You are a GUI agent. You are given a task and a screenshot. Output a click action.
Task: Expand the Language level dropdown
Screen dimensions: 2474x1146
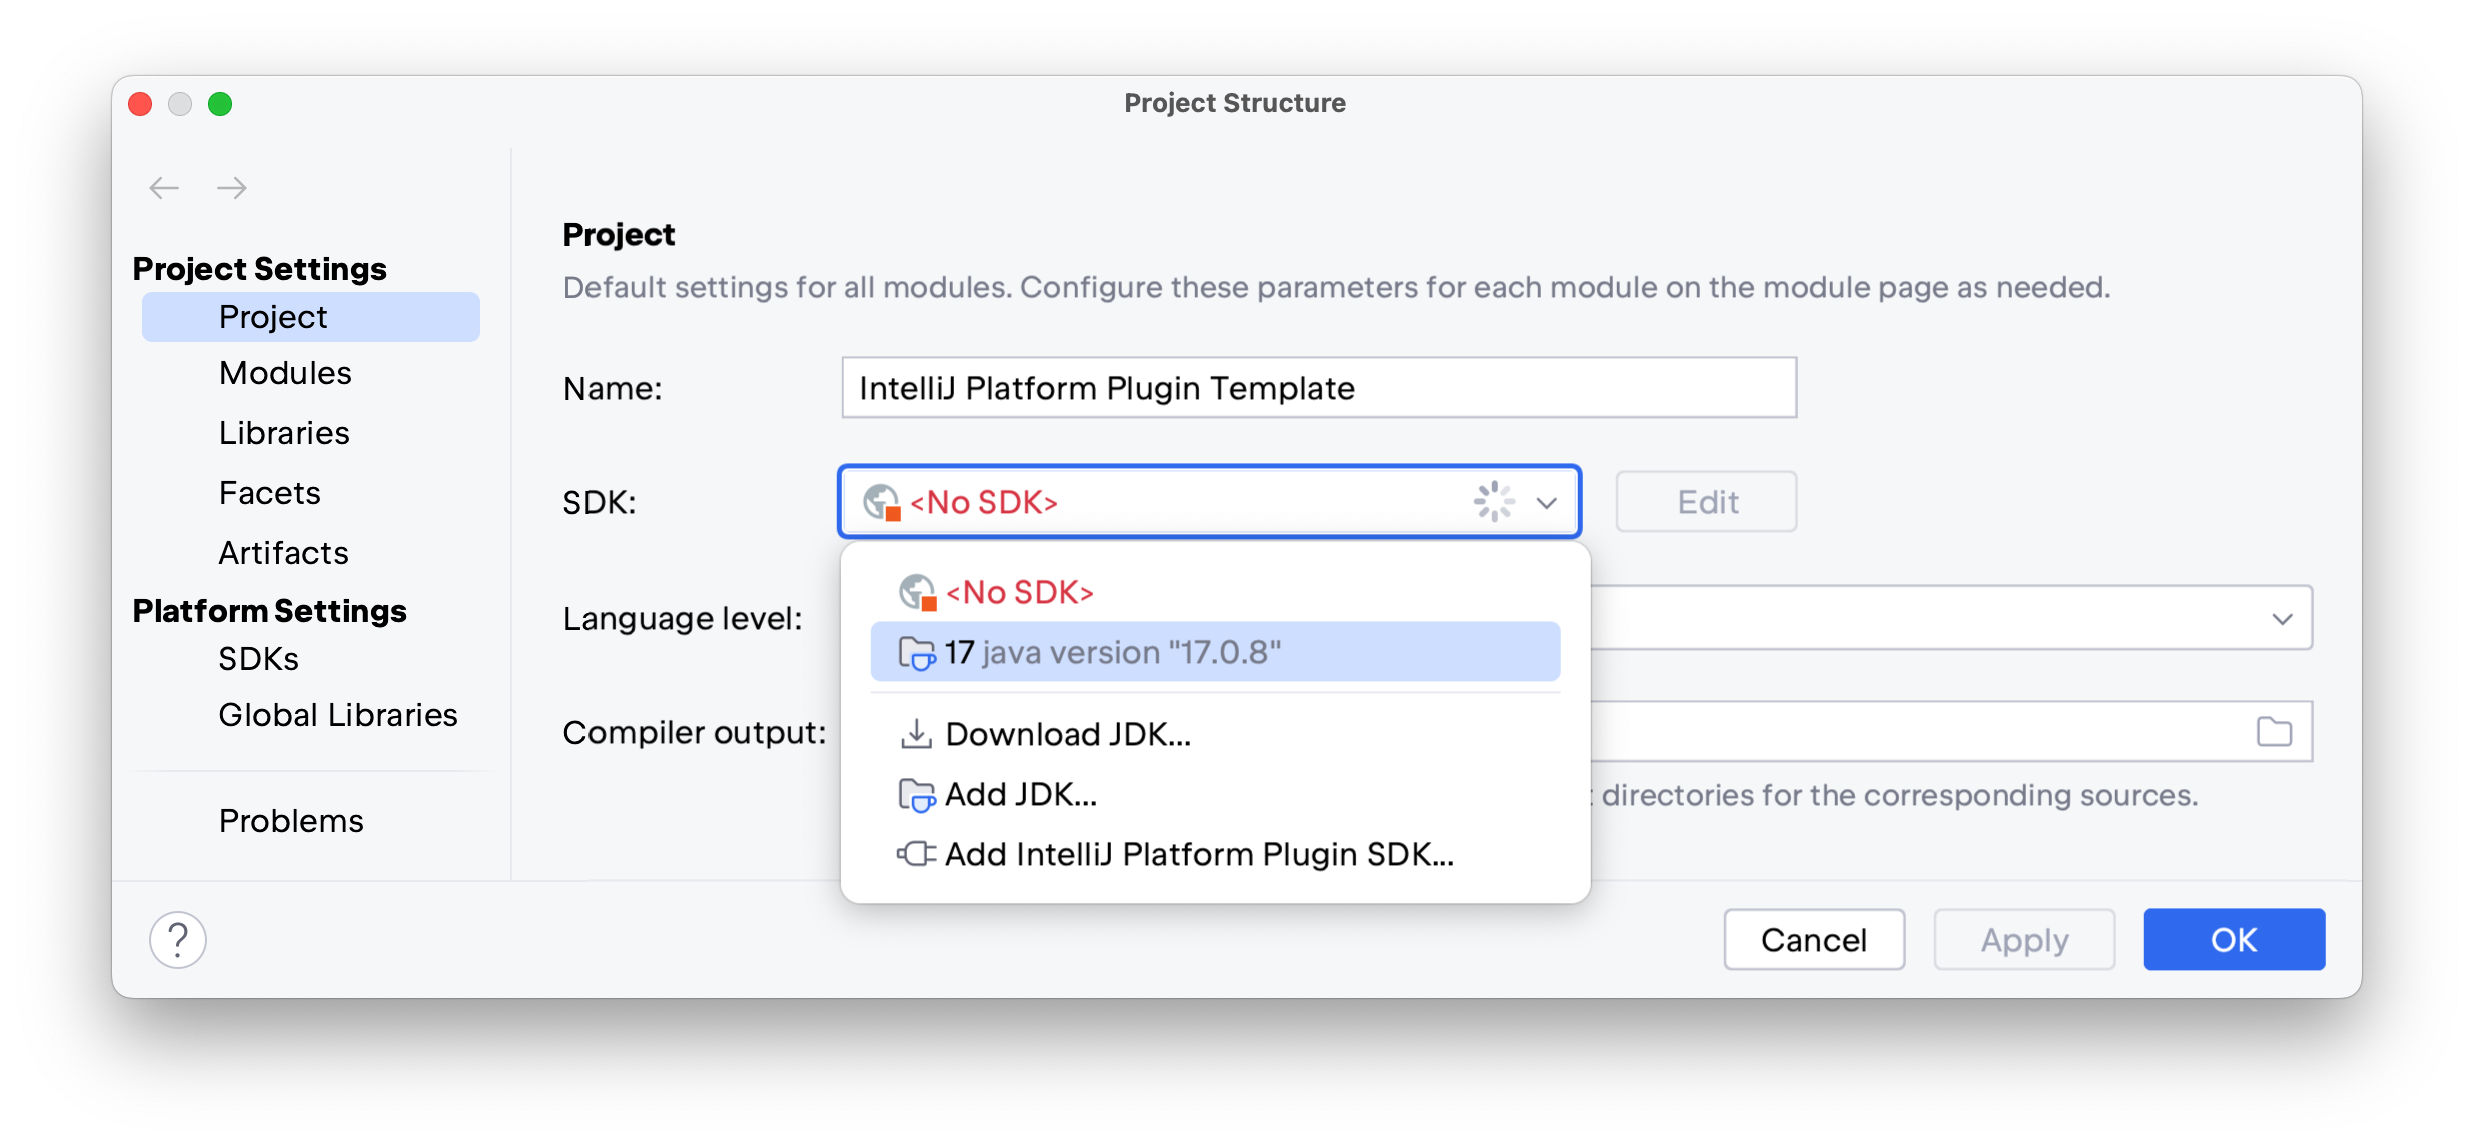2283,618
